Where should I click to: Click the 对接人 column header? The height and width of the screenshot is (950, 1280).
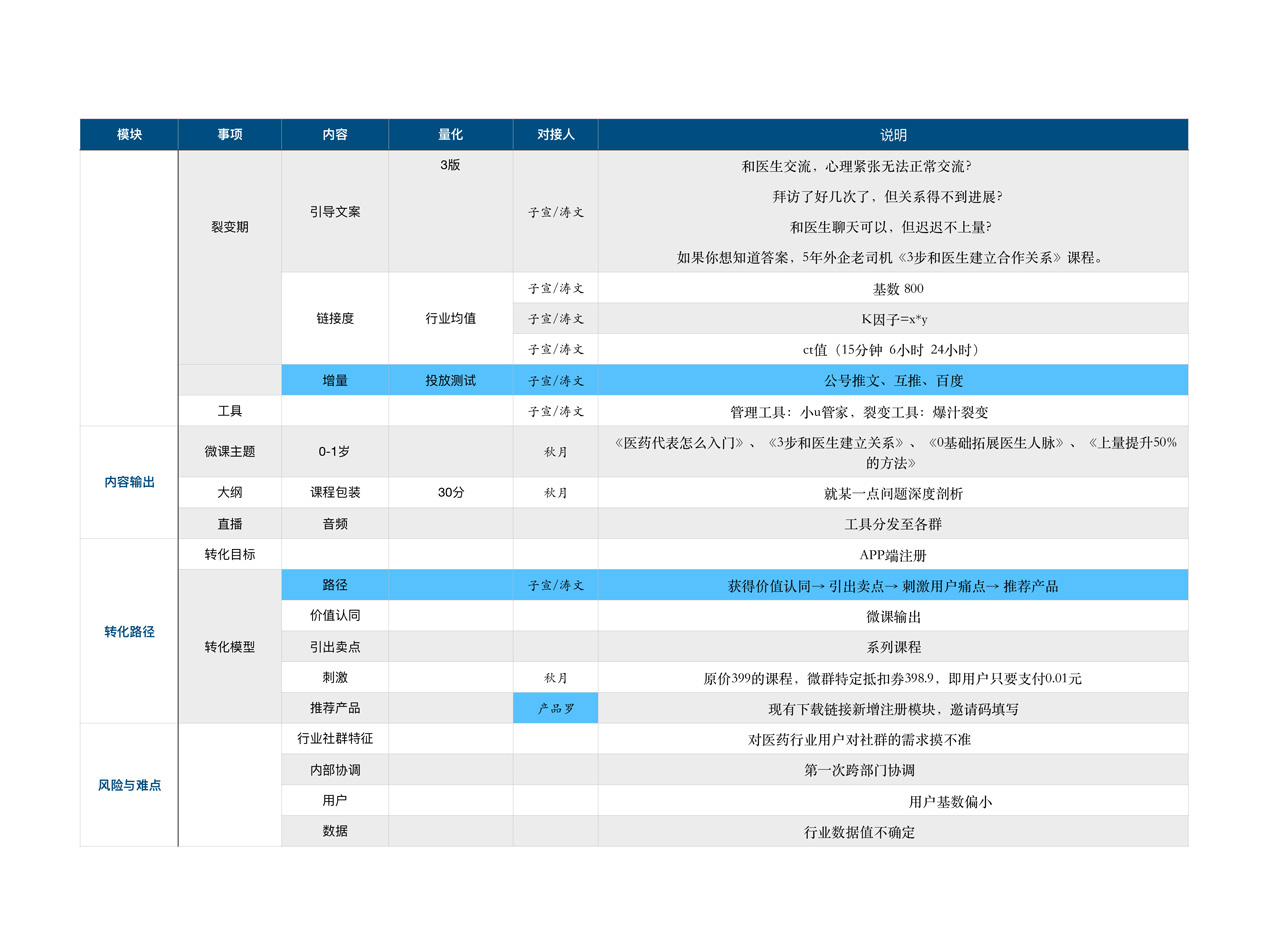[556, 134]
